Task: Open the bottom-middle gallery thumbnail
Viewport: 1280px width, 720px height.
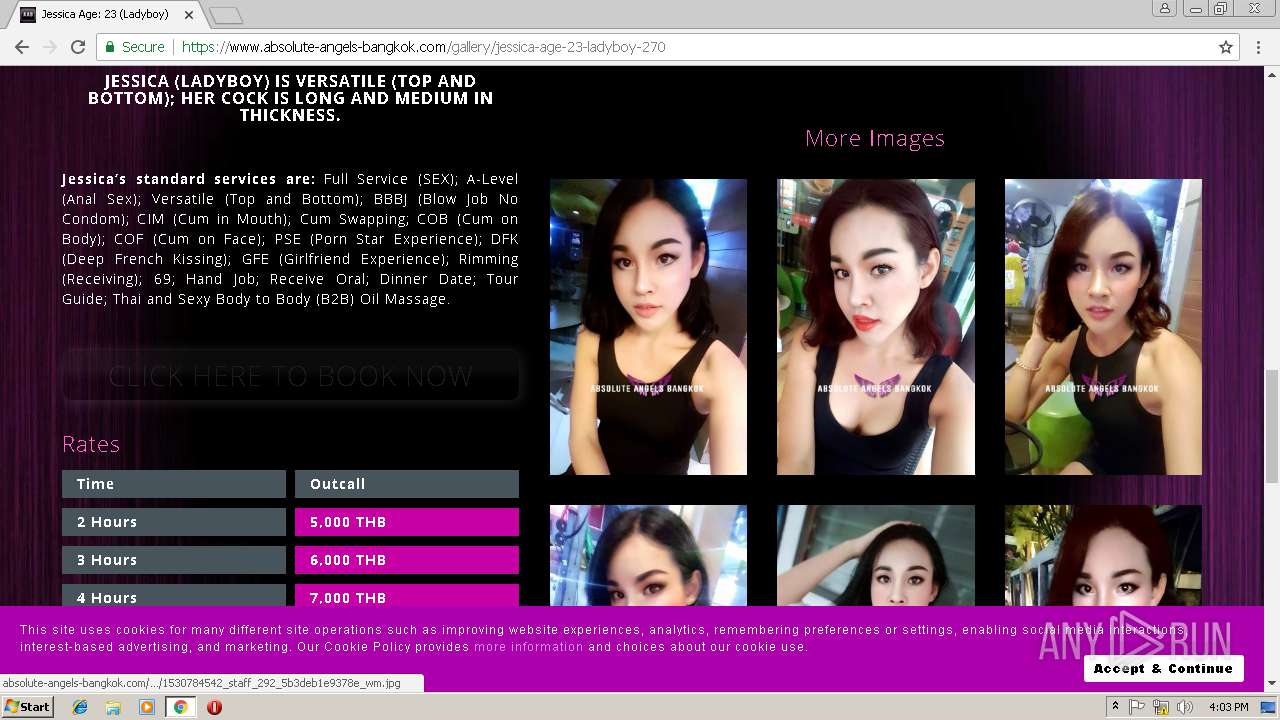Action: click(876, 555)
